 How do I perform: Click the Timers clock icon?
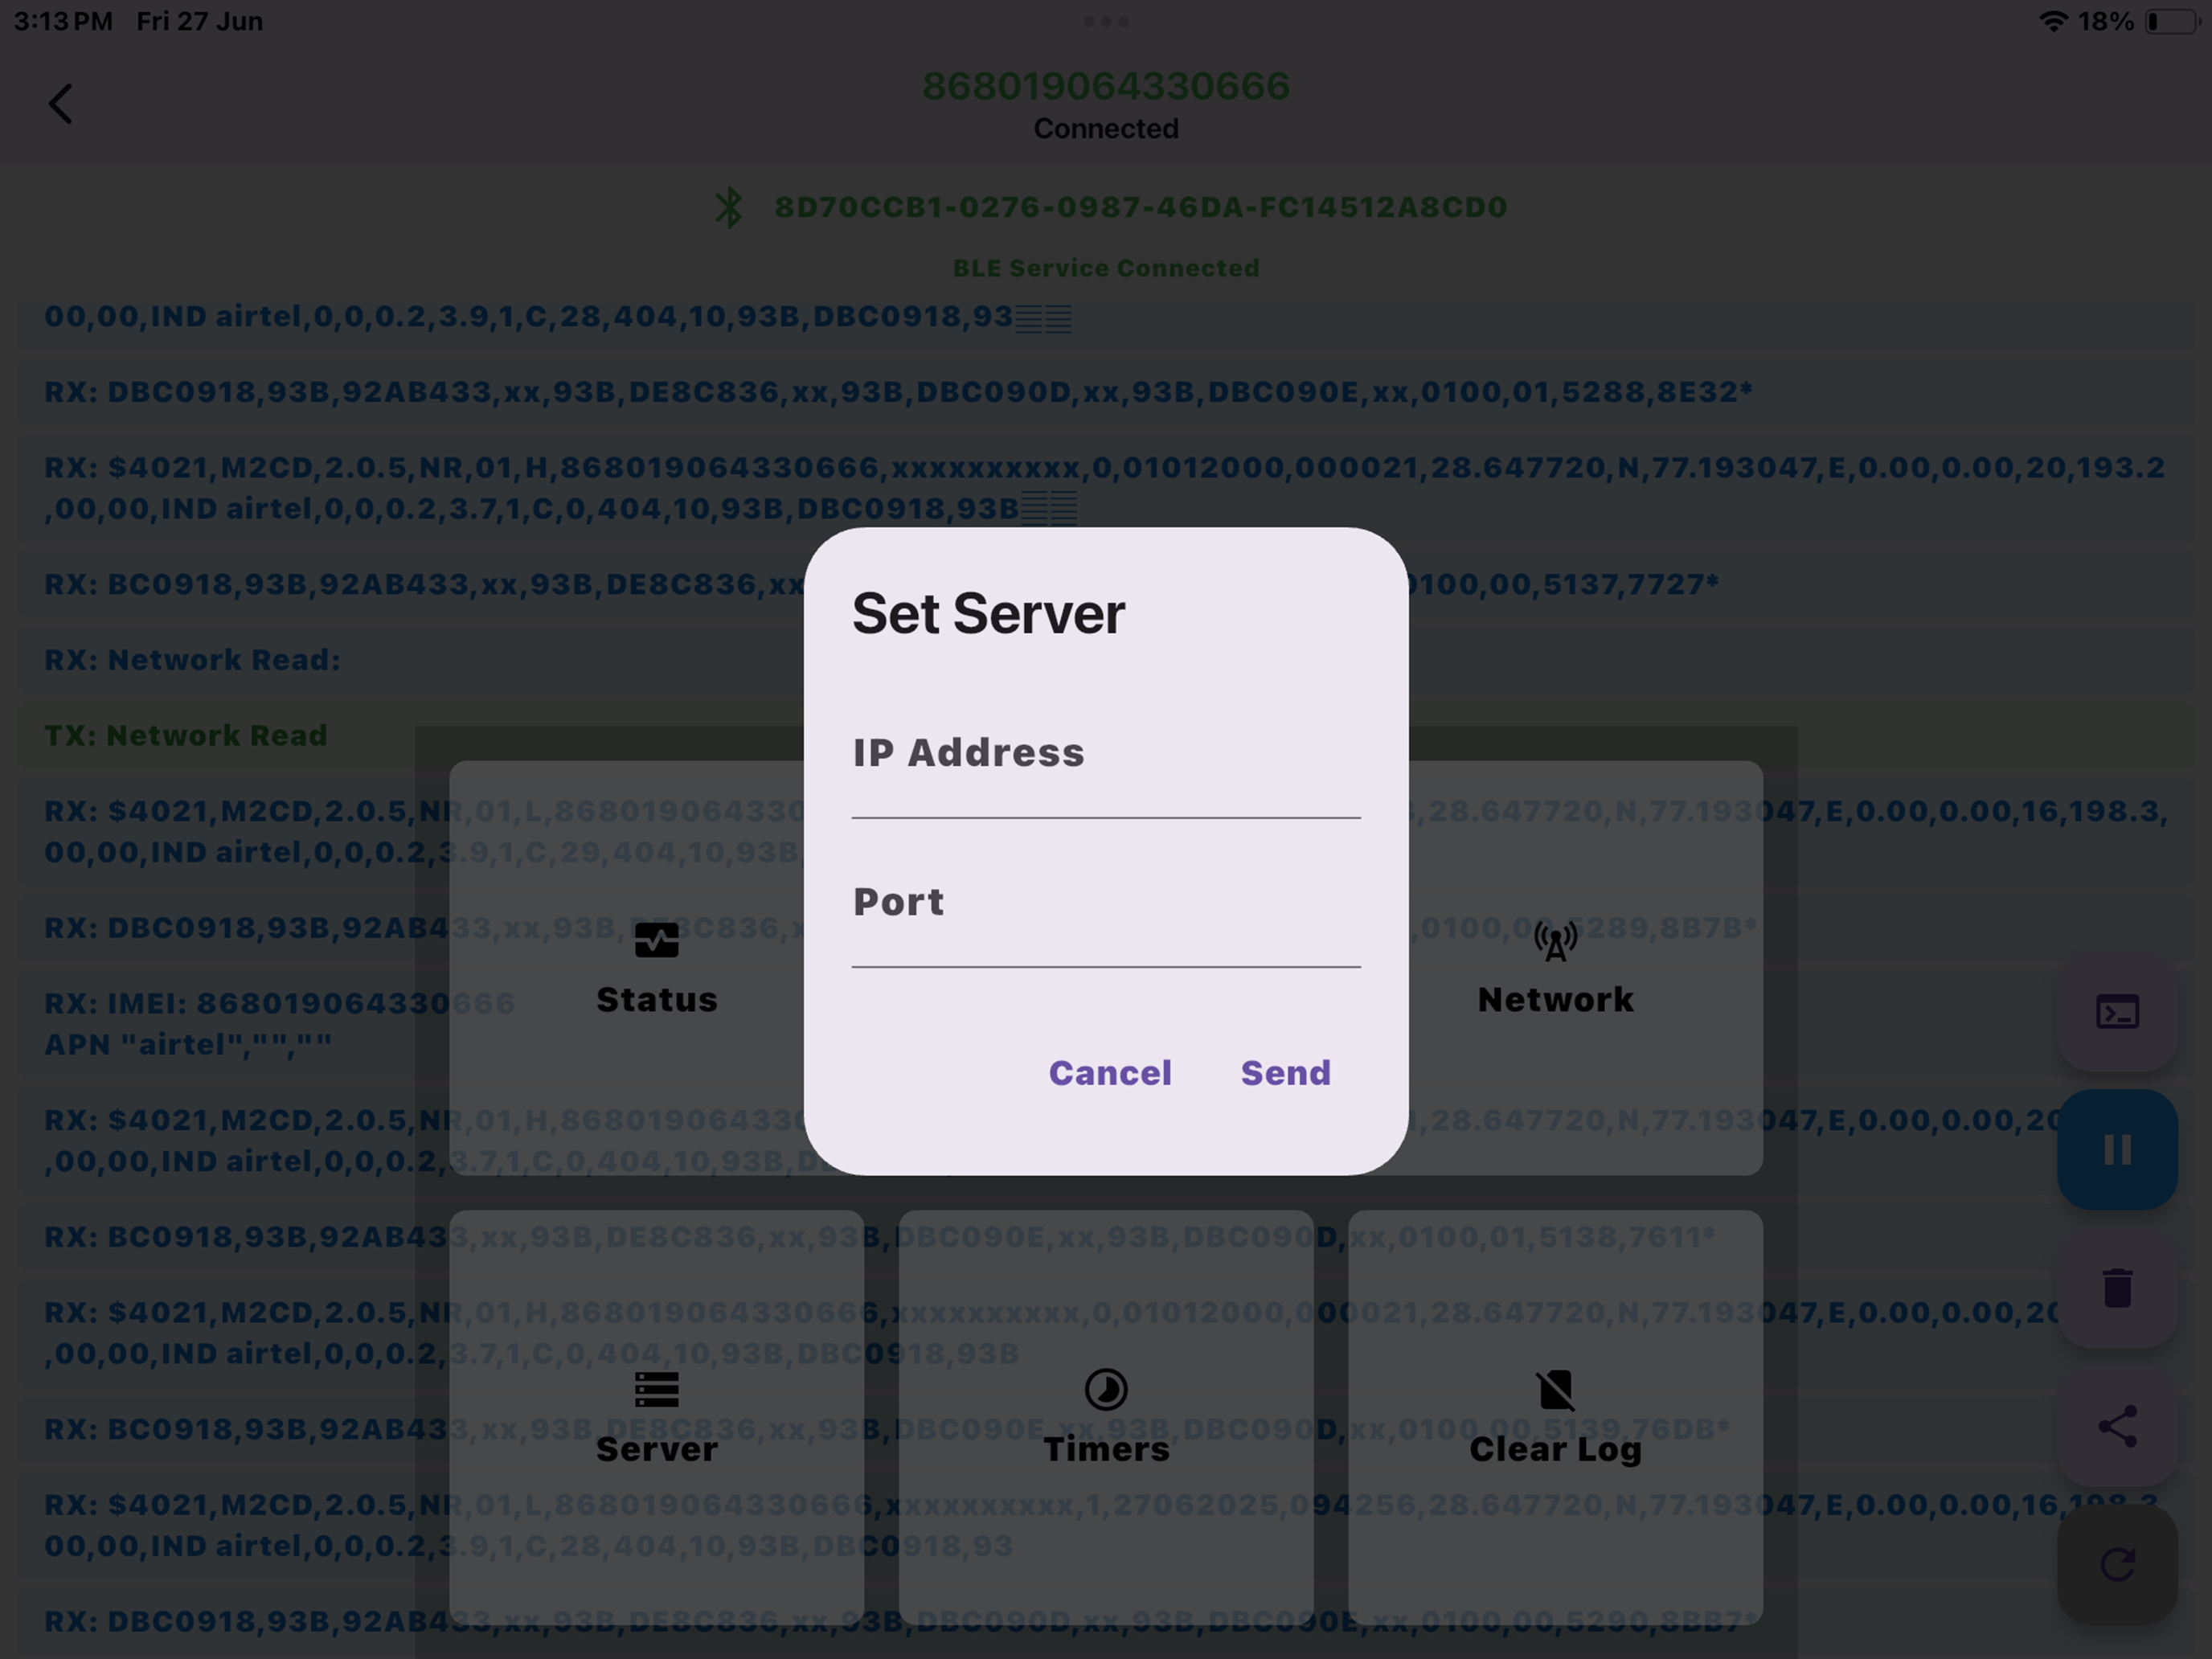[x=1106, y=1390]
